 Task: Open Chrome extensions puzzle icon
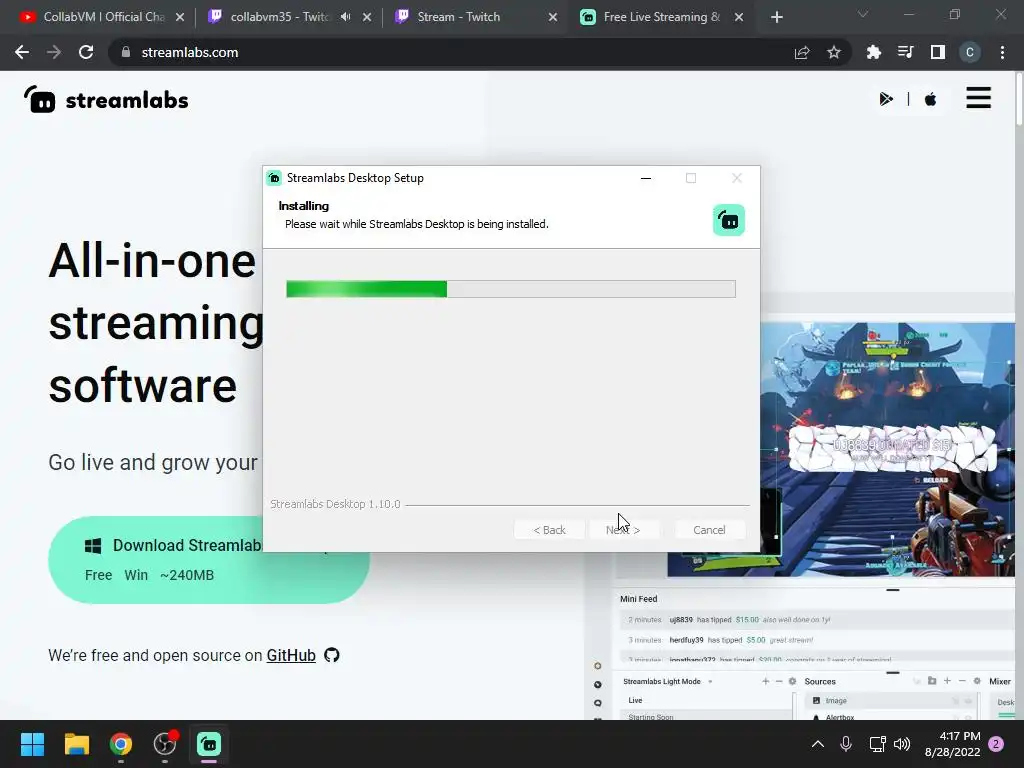click(873, 52)
